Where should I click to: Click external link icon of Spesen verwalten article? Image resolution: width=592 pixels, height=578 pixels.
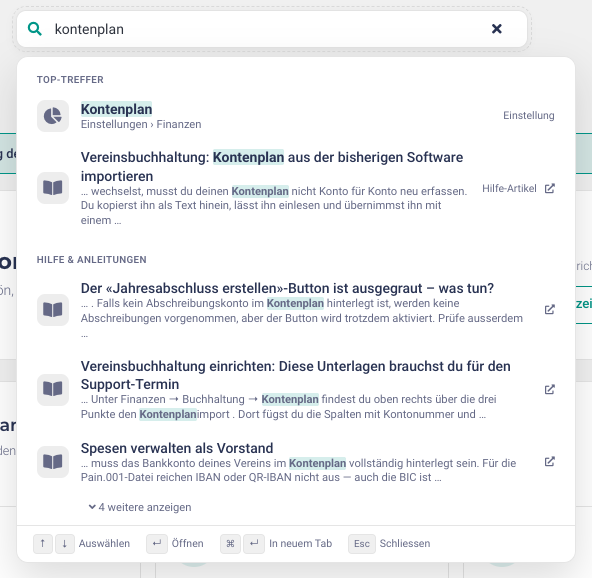pyautogui.click(x=550, y=461)
